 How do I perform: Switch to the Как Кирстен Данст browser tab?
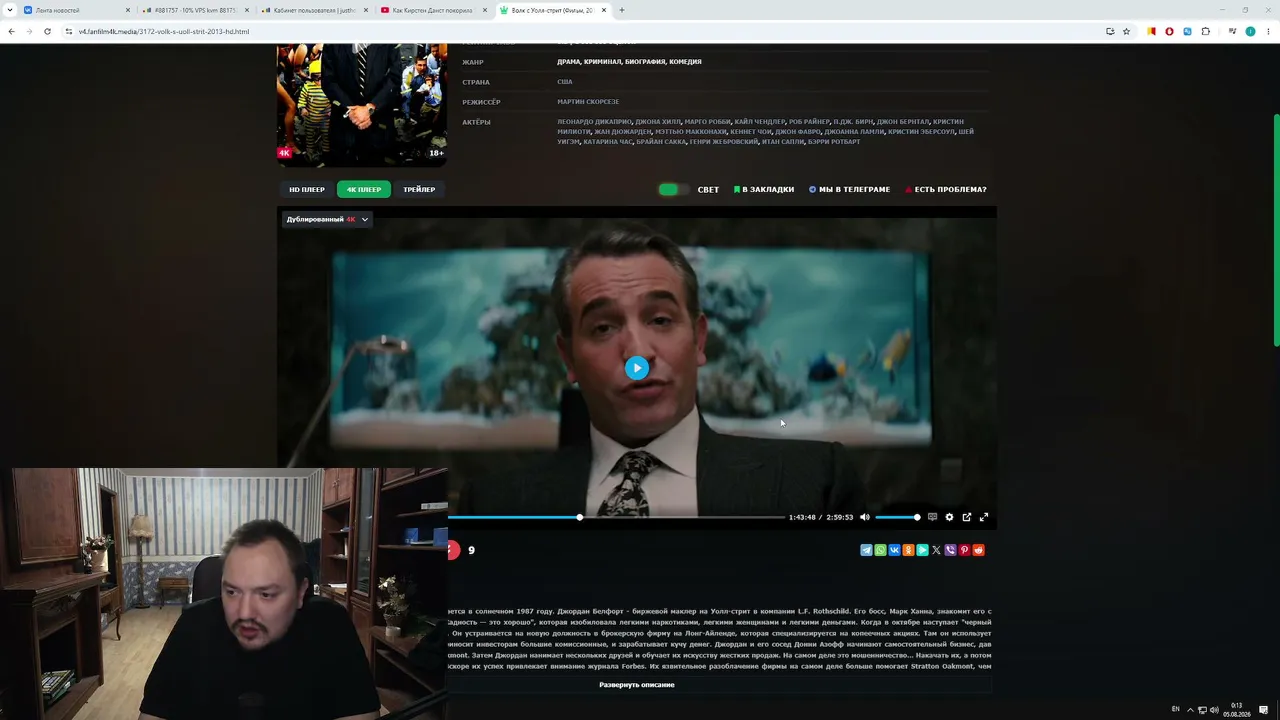(x=433, y=10)
